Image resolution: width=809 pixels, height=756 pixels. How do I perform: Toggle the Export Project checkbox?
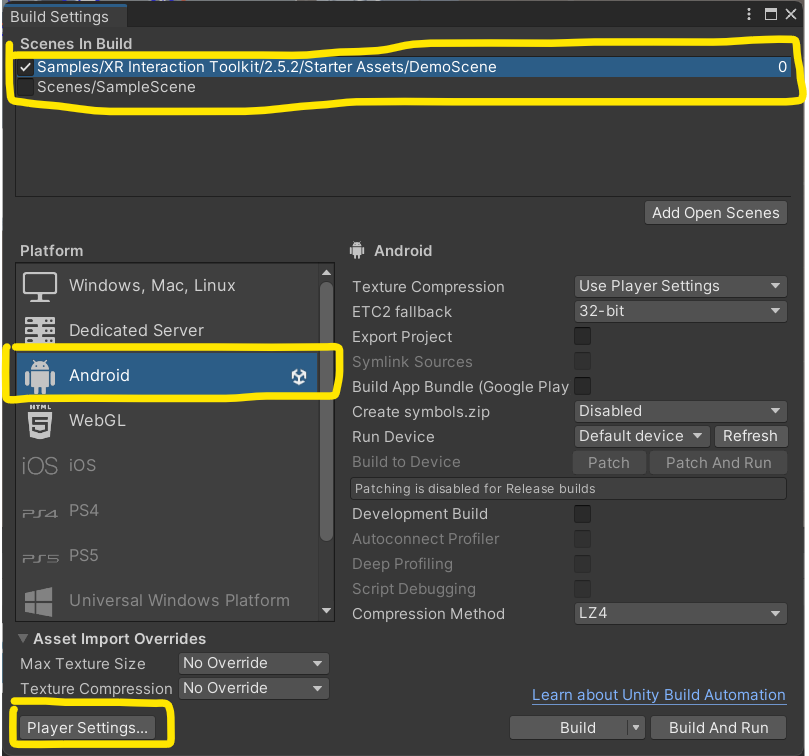pyautogui.click(x=583, y=336)
